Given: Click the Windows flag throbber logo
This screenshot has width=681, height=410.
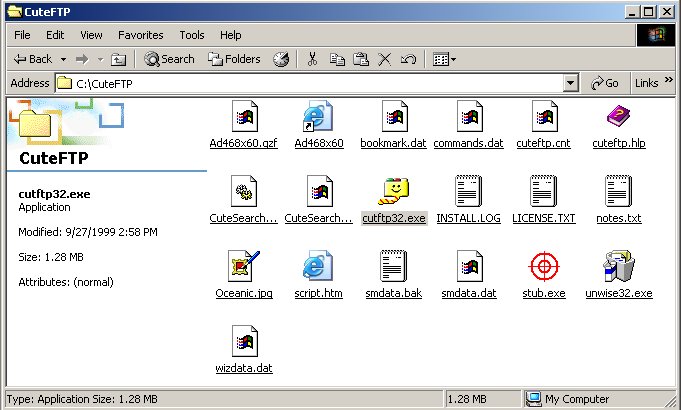Looking at the screenshot, I should coord(656,35).
